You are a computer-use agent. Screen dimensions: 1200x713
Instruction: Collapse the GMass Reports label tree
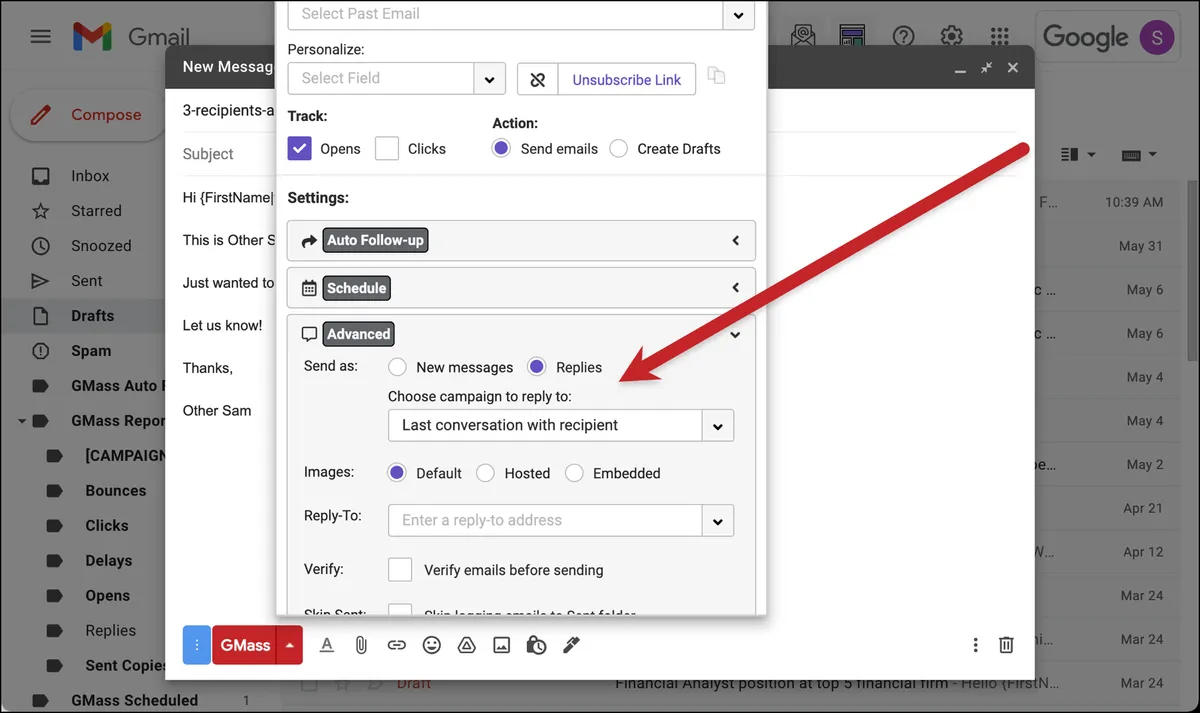pyautogui.click(x=22, y=421)
